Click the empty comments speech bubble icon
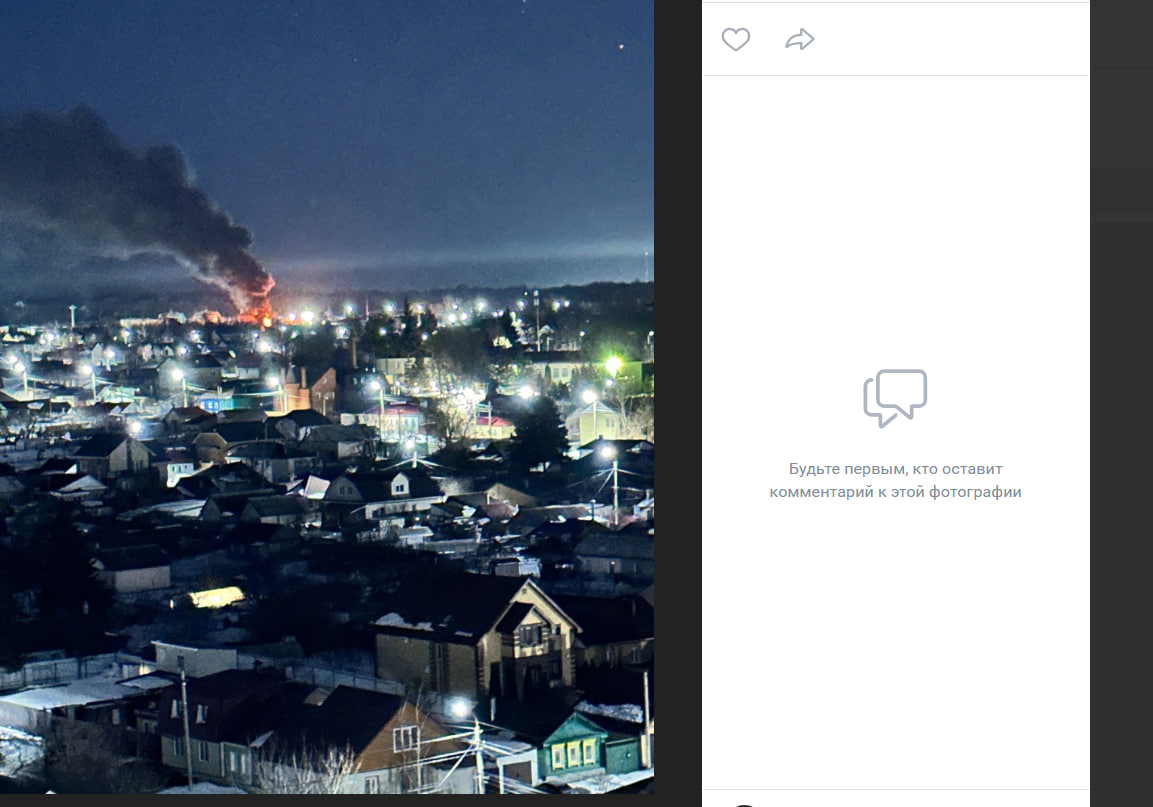 coord(895,398)
